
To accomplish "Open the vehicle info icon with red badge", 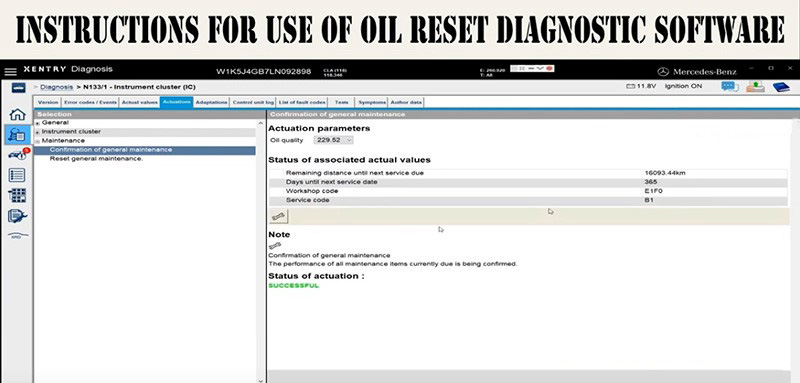I will [x=18, y=155].
